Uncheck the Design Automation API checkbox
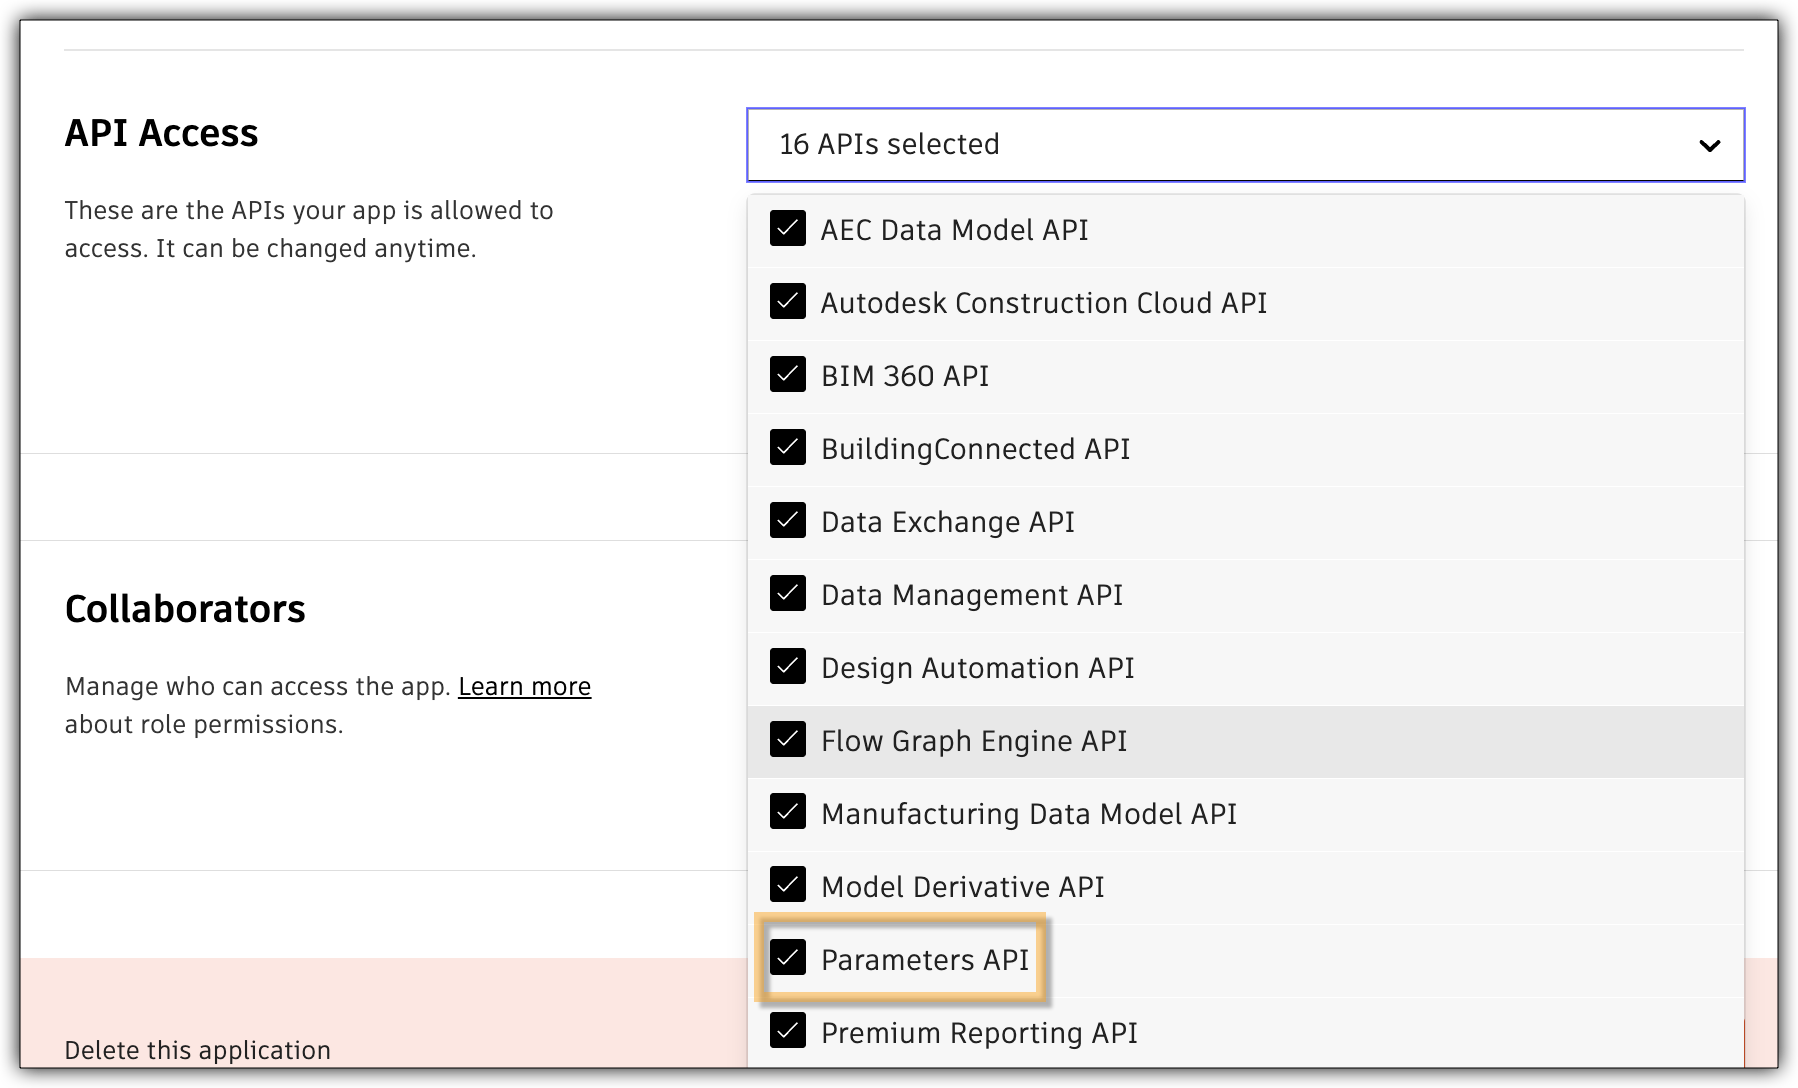The image size is (1798, 1088). pos(788,666)
